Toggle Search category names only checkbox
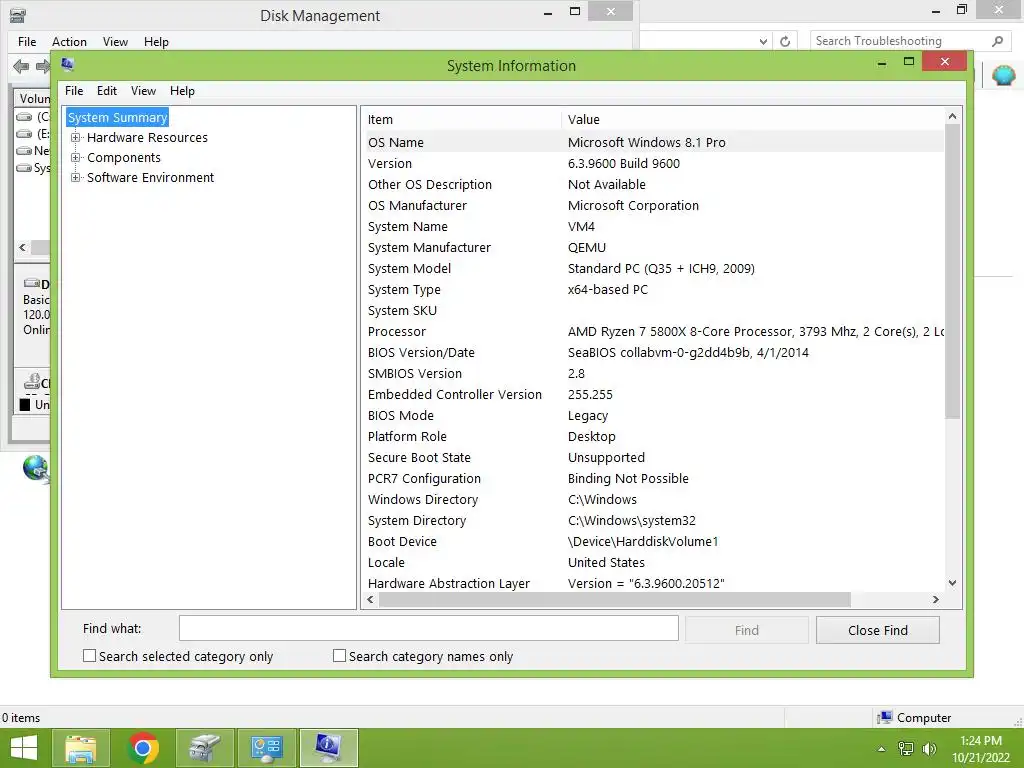This screenshot has width=1024, height=768. pos(339,656)
